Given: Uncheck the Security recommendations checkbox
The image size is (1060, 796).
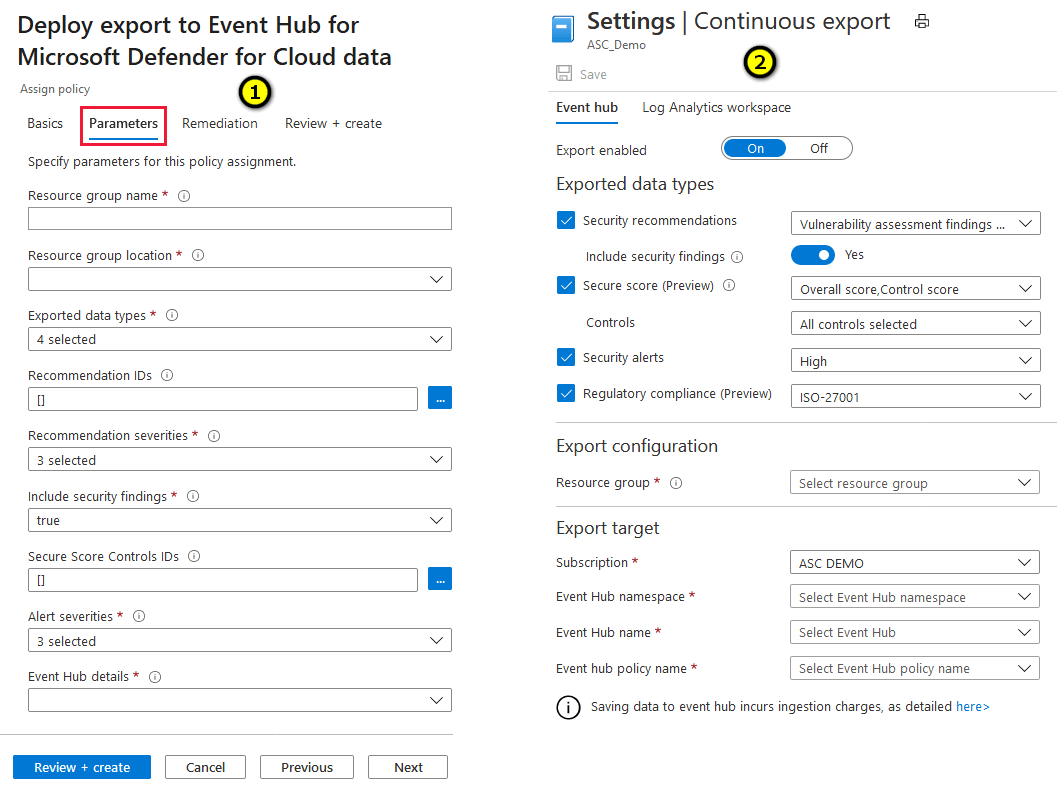Looking at the screenshot, I should 566,221.
